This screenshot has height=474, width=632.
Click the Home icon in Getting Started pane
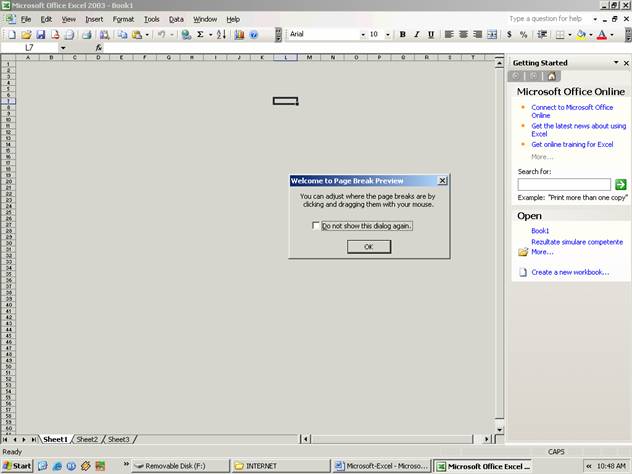click(551, 76)
